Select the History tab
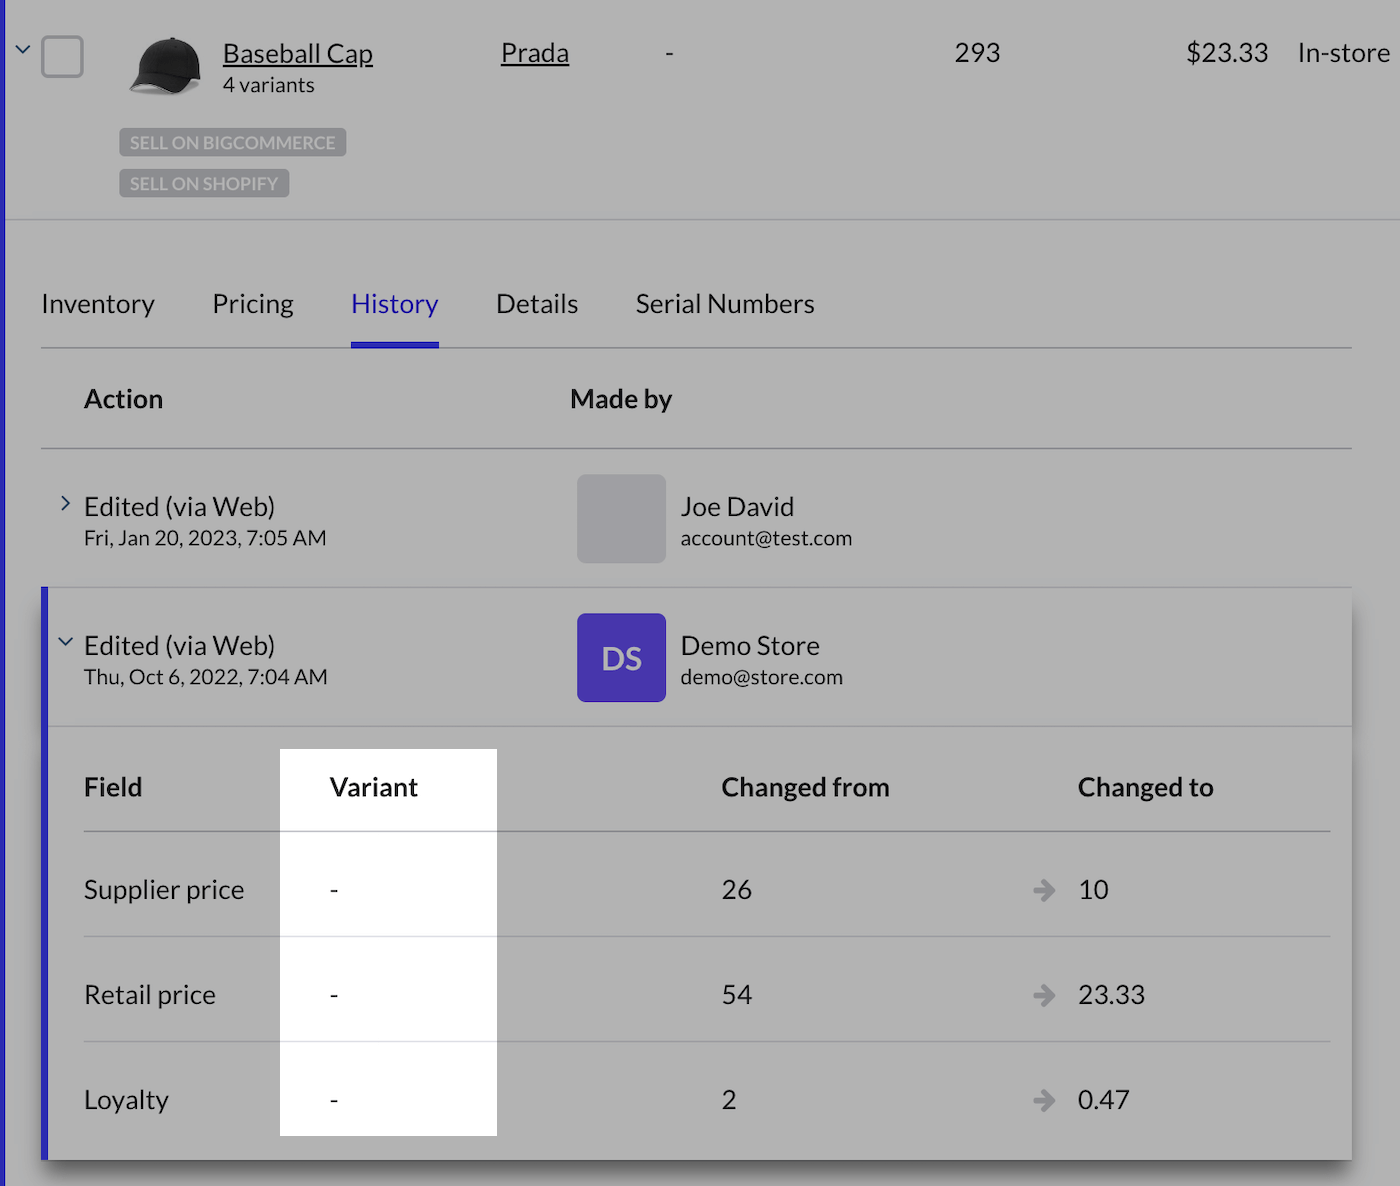The image size is (1400, 1186). pos(394,304)
